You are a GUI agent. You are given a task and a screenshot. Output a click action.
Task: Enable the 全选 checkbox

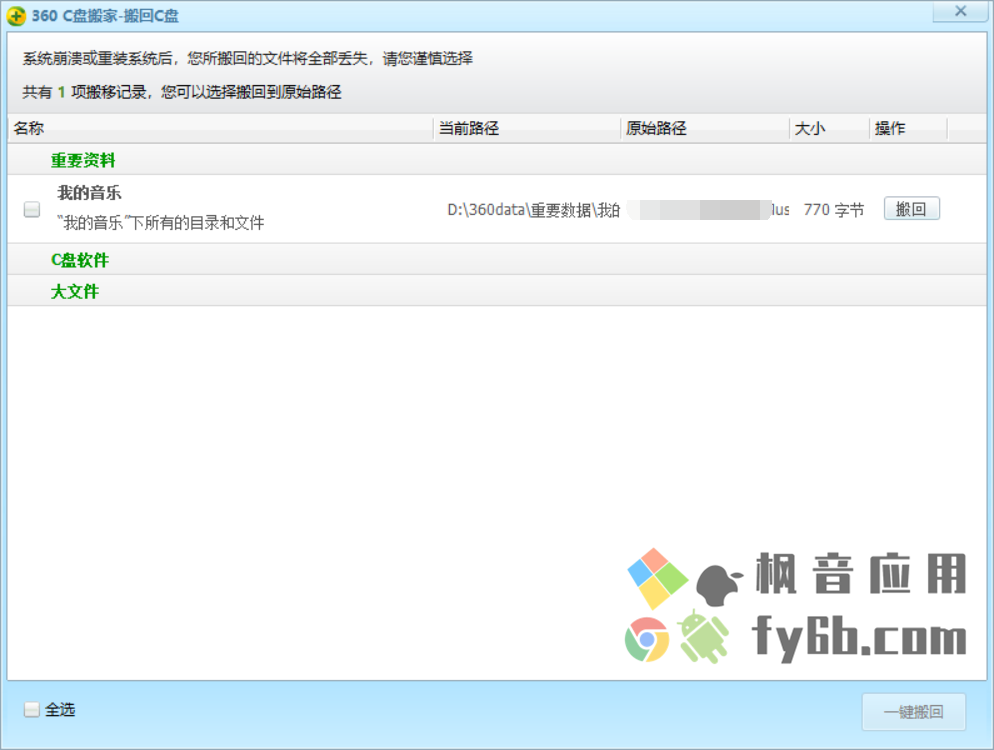[32, 709]
